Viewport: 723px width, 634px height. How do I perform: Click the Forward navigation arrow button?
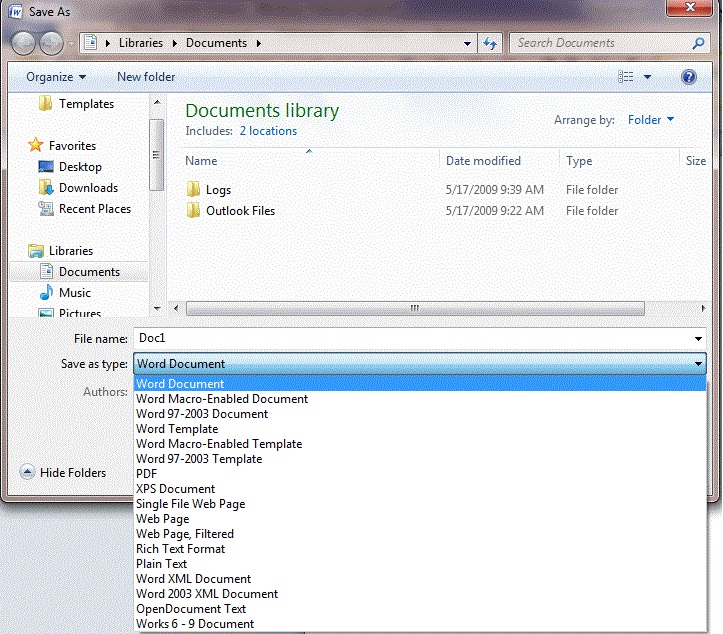click(51, 43)
